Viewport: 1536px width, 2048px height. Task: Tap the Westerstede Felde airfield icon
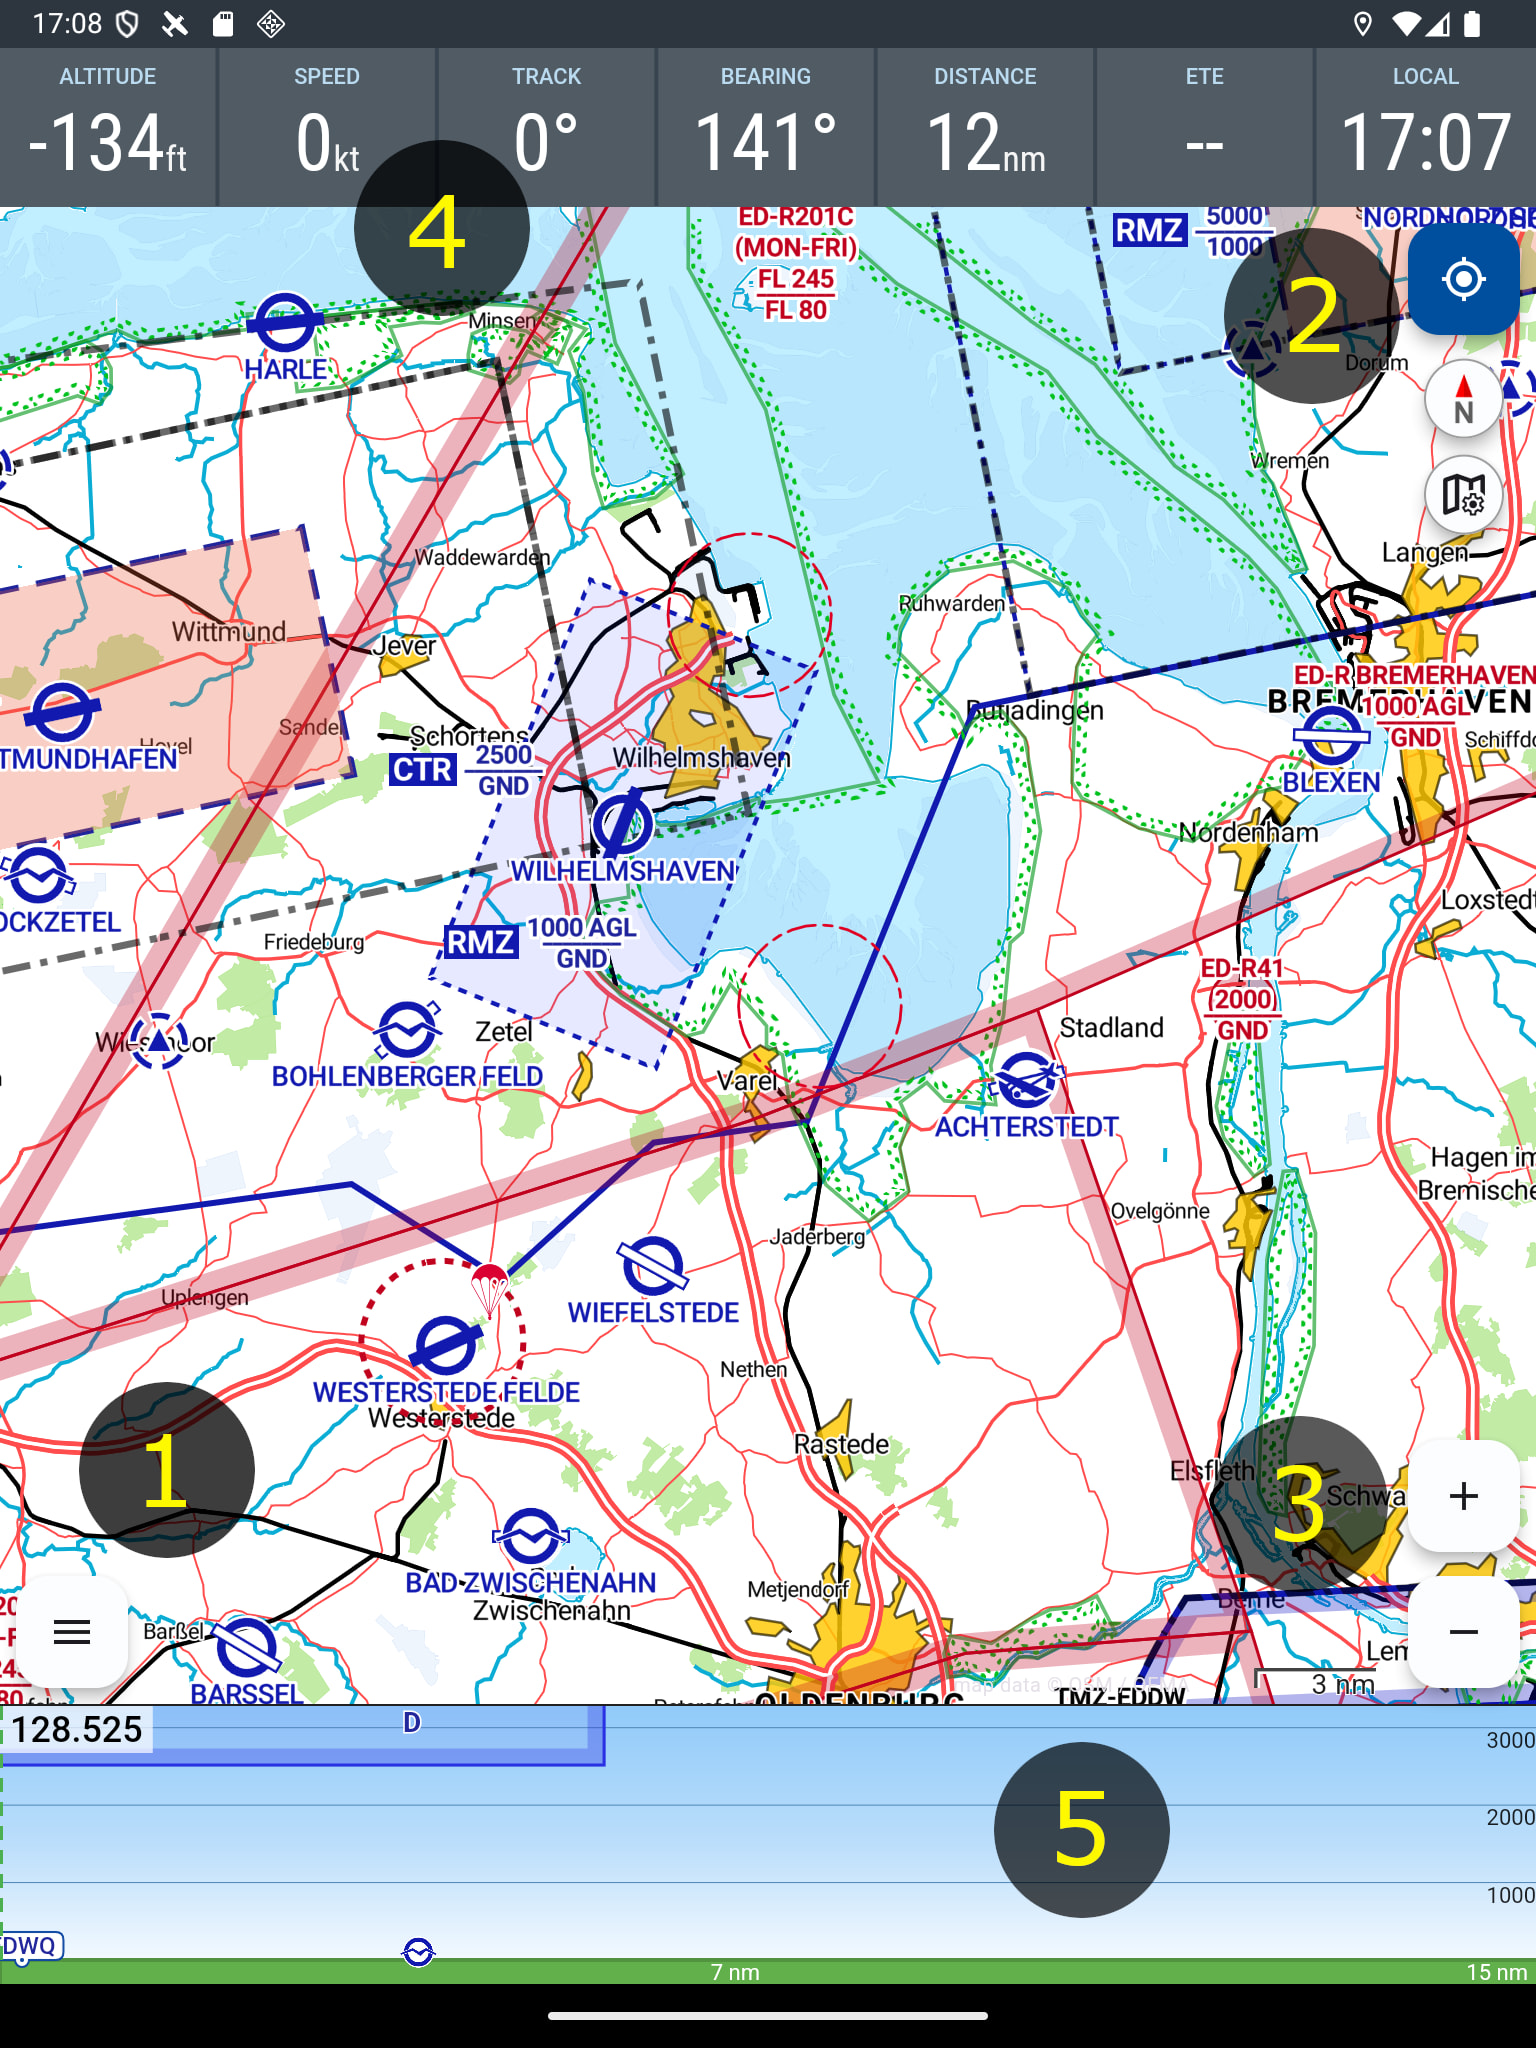pos(446,1346)
